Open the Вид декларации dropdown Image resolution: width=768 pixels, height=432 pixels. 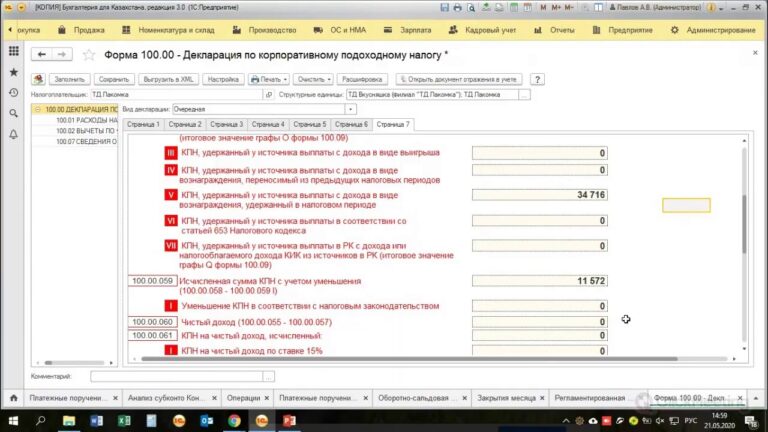[x=351, y=109]
